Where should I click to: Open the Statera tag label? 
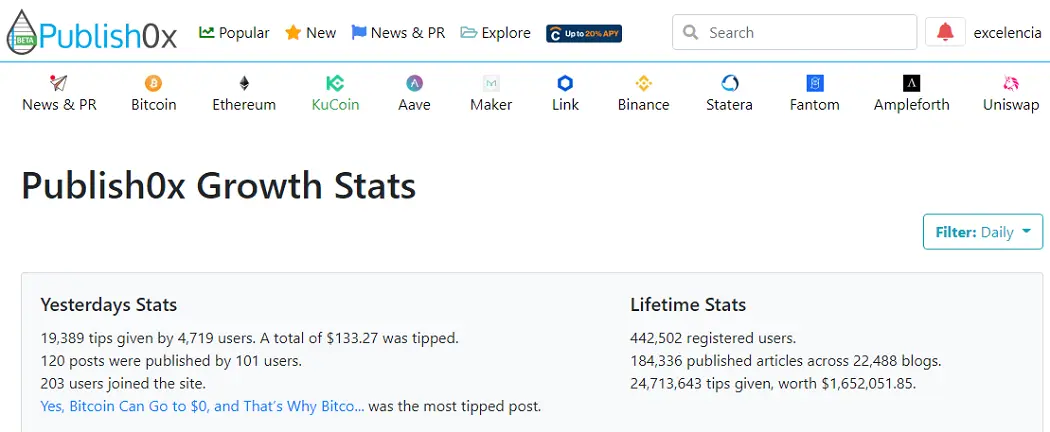coord(729,105)
